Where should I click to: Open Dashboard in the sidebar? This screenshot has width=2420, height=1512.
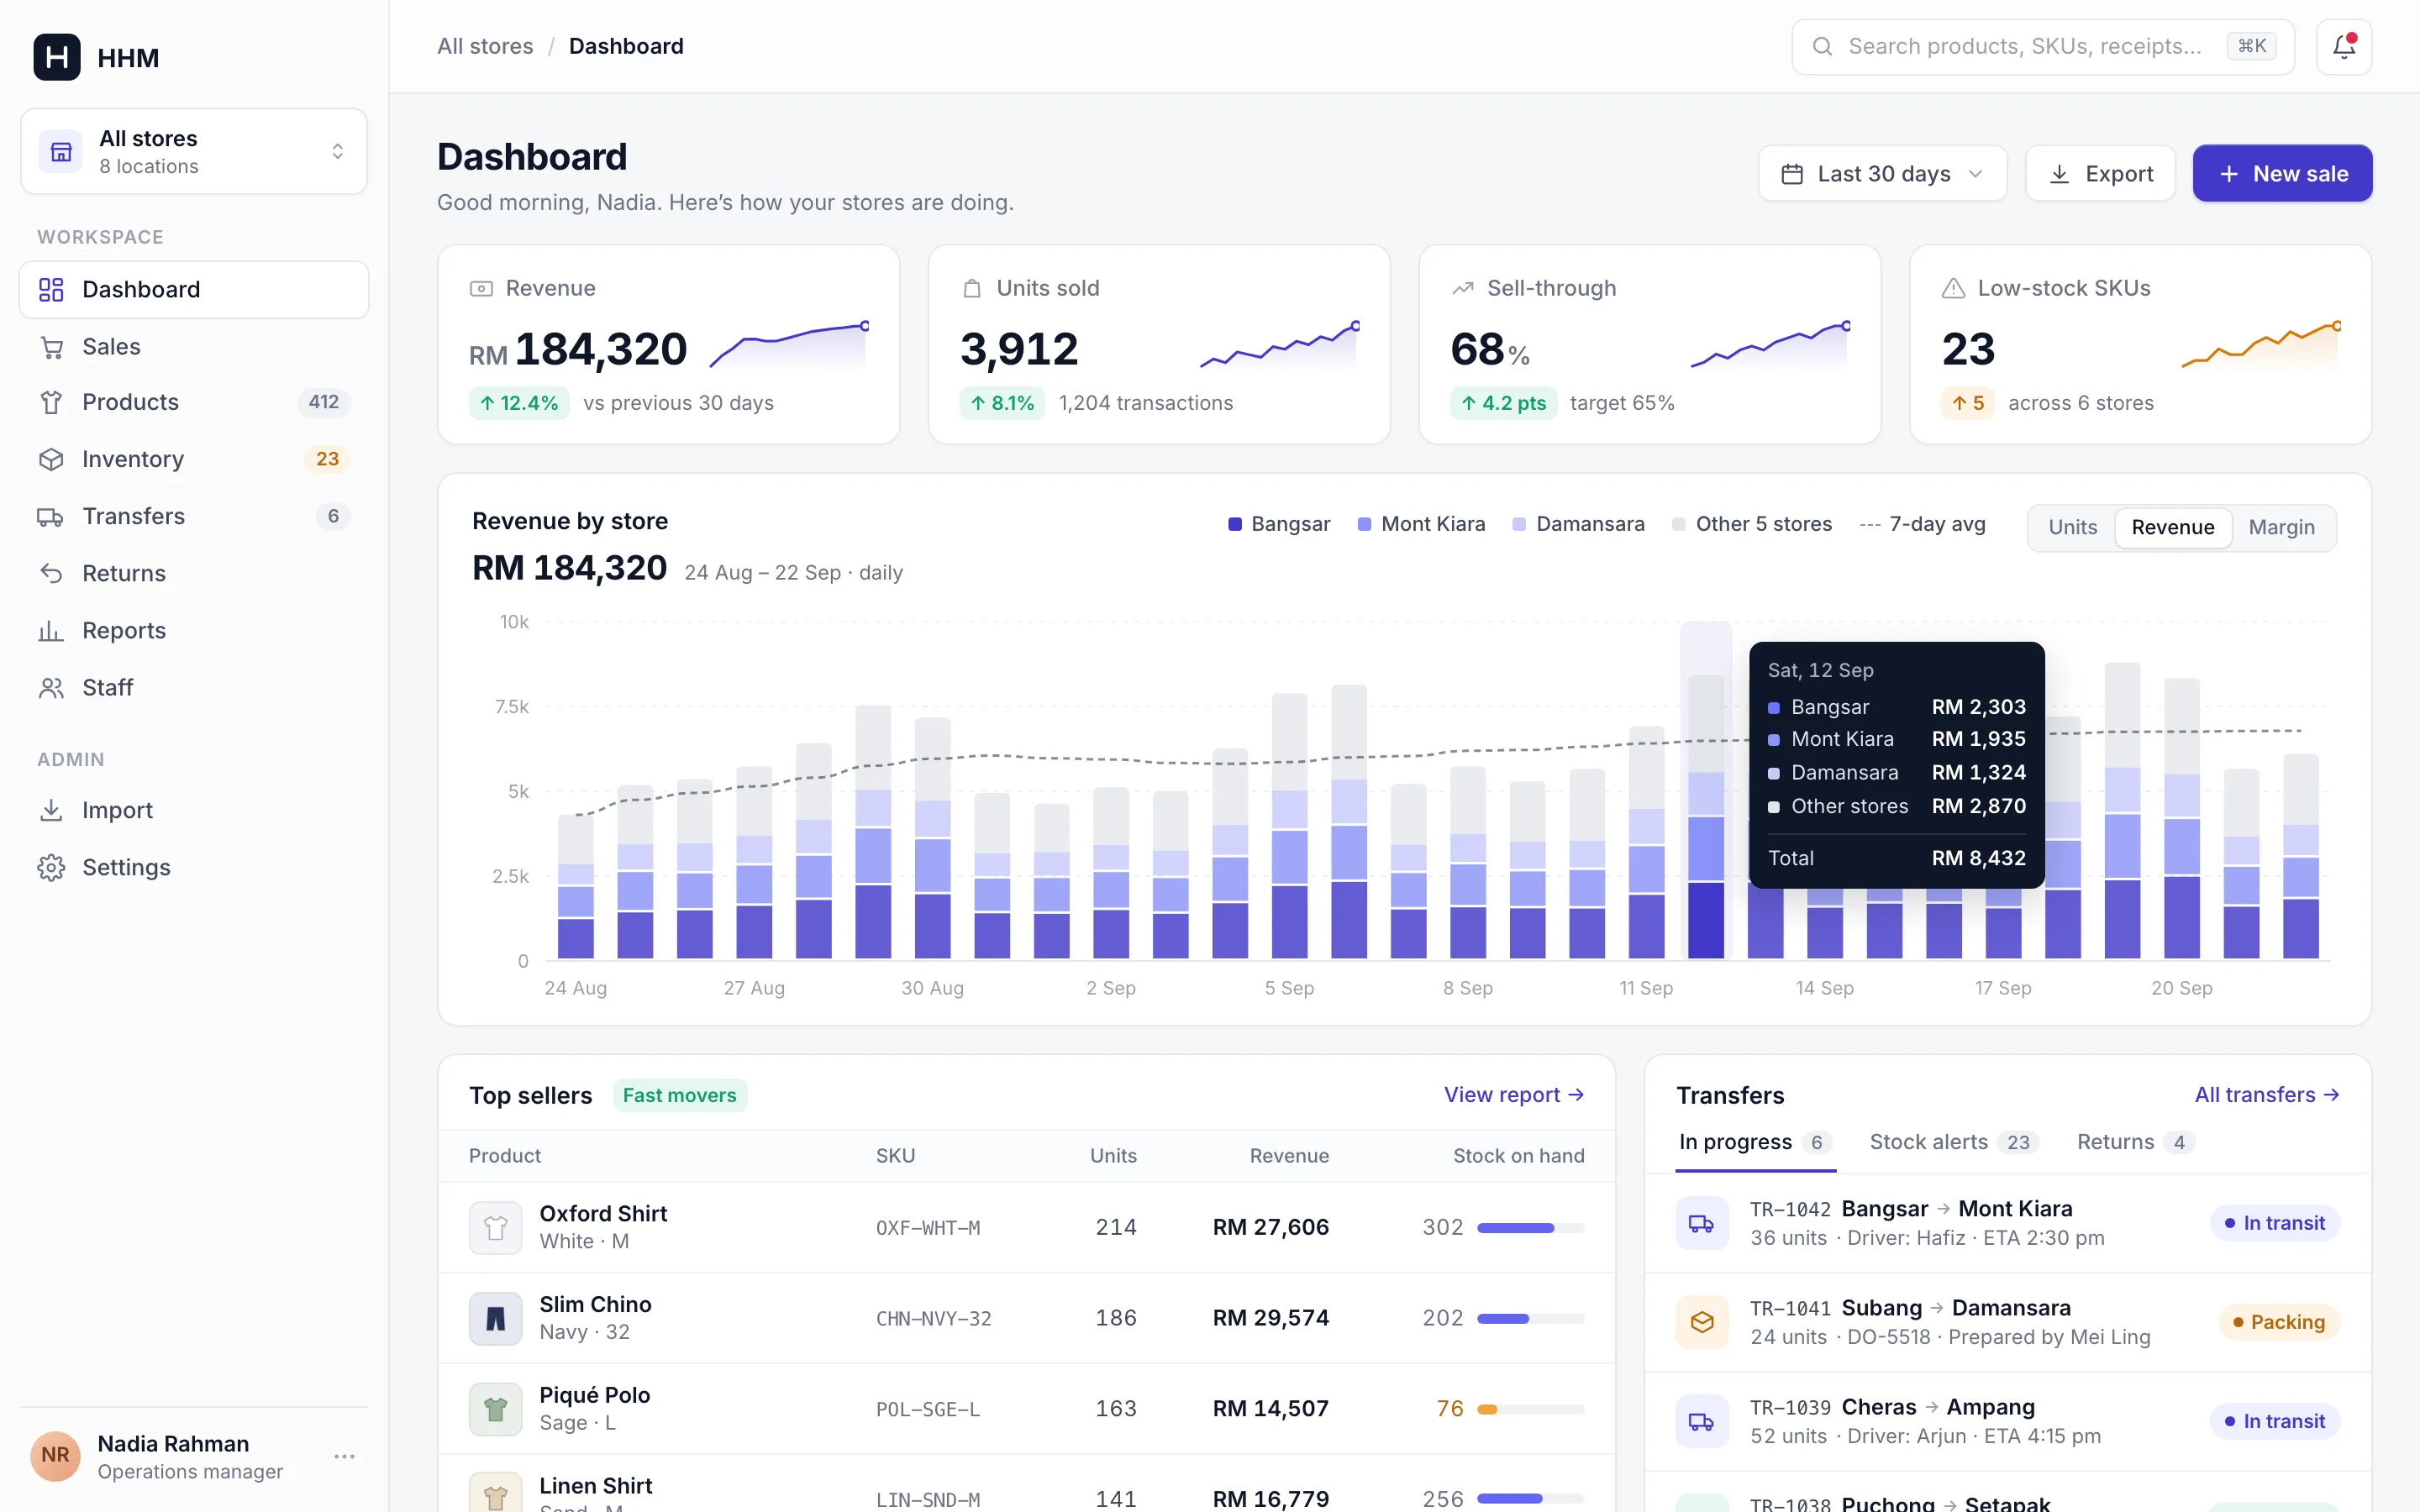[194, 289]
